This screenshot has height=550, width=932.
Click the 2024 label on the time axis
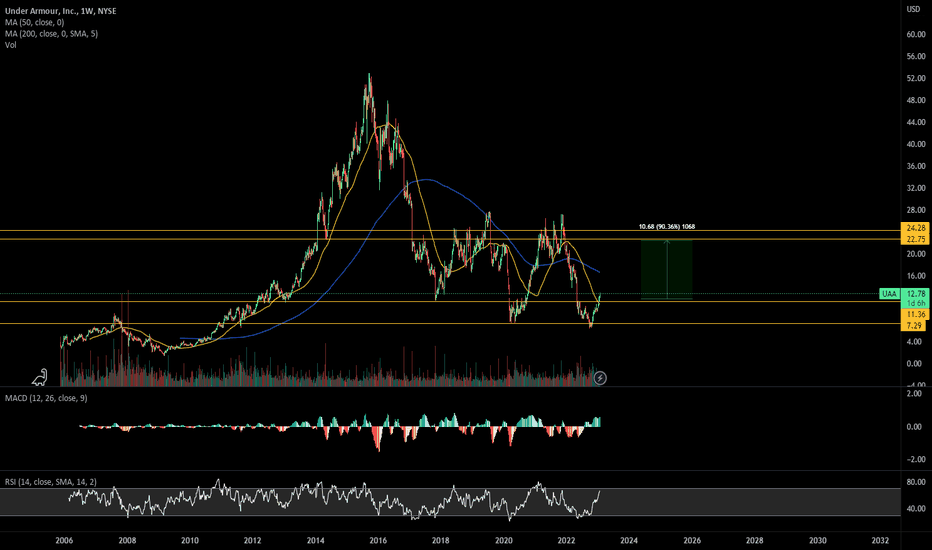(629, 540)
